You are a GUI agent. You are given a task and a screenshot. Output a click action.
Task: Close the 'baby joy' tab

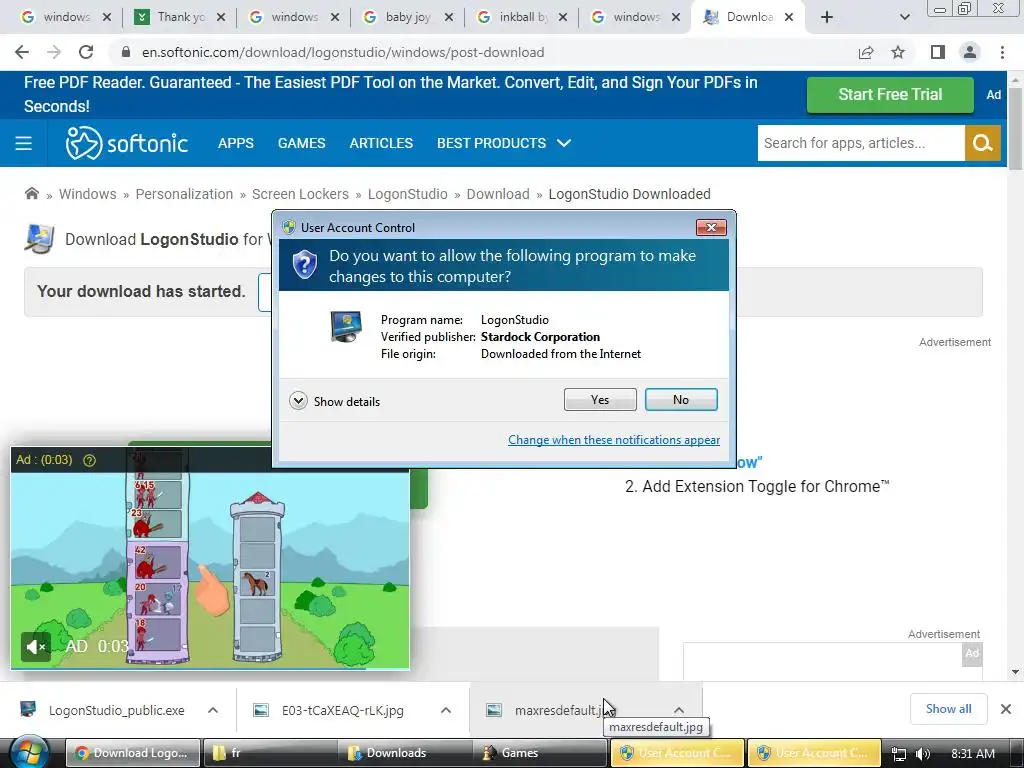(449, 17)
